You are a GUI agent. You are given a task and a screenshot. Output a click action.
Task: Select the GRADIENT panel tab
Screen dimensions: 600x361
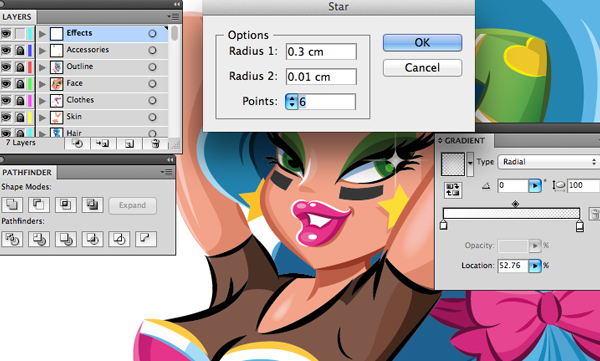465,140
